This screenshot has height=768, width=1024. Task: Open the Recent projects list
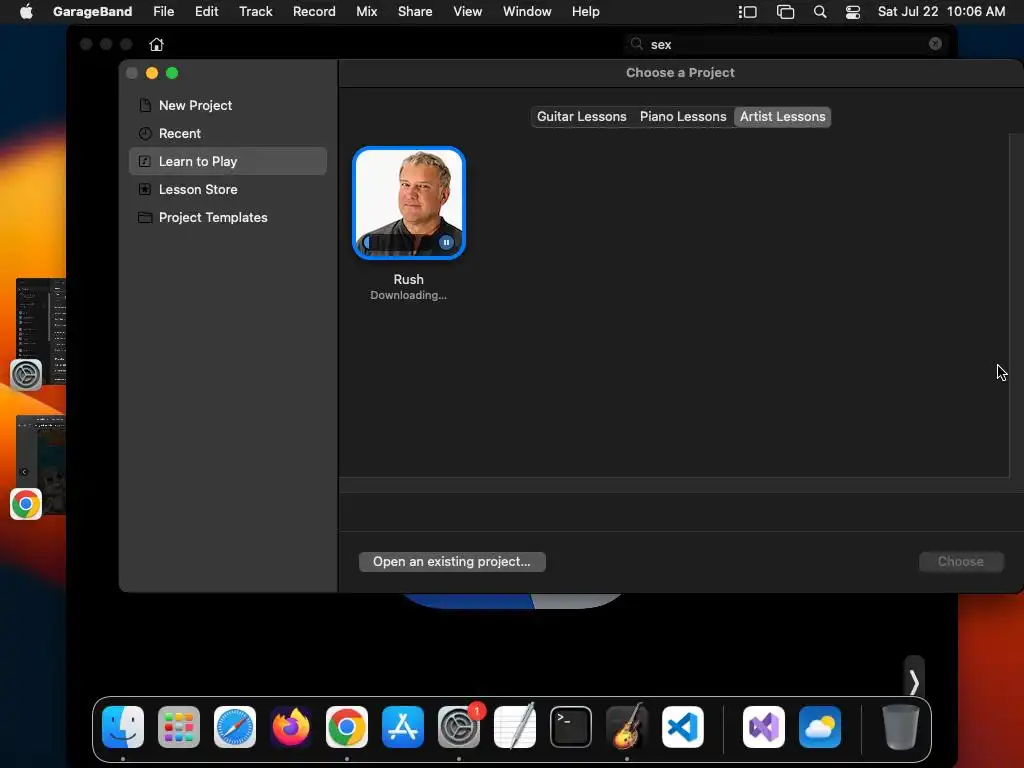(228, 133)
